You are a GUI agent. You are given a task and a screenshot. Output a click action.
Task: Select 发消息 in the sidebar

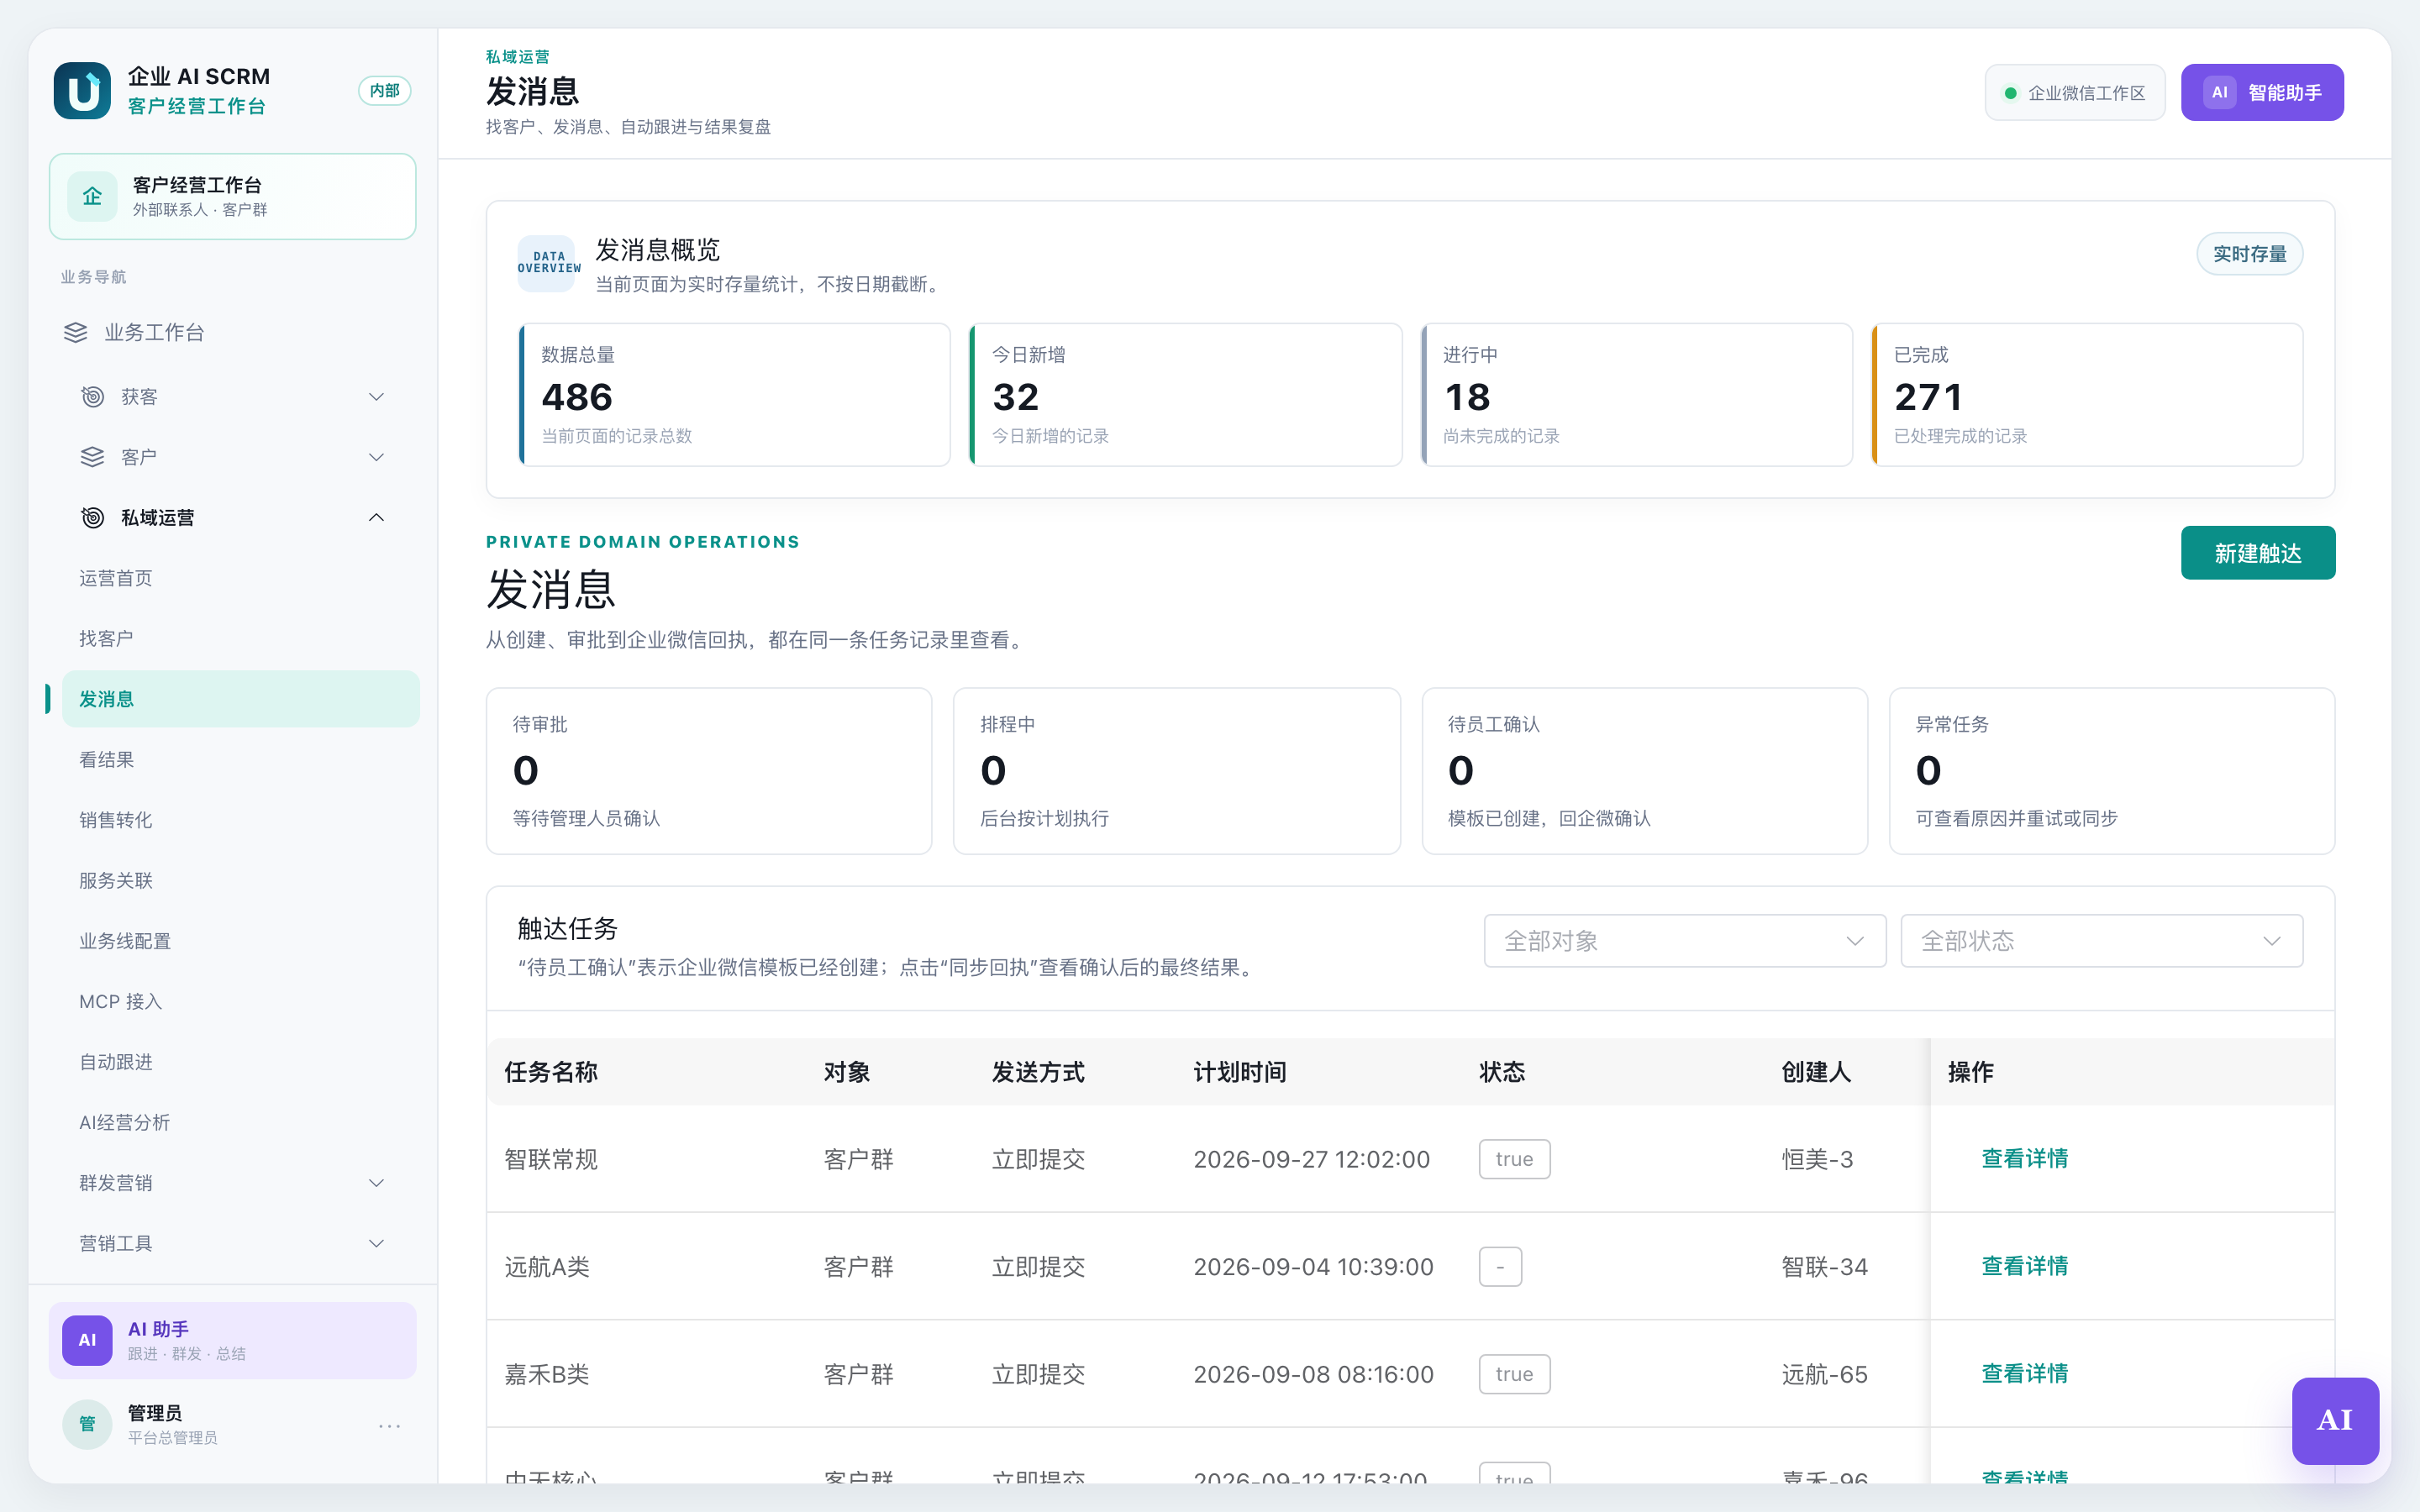click(240, 699)
